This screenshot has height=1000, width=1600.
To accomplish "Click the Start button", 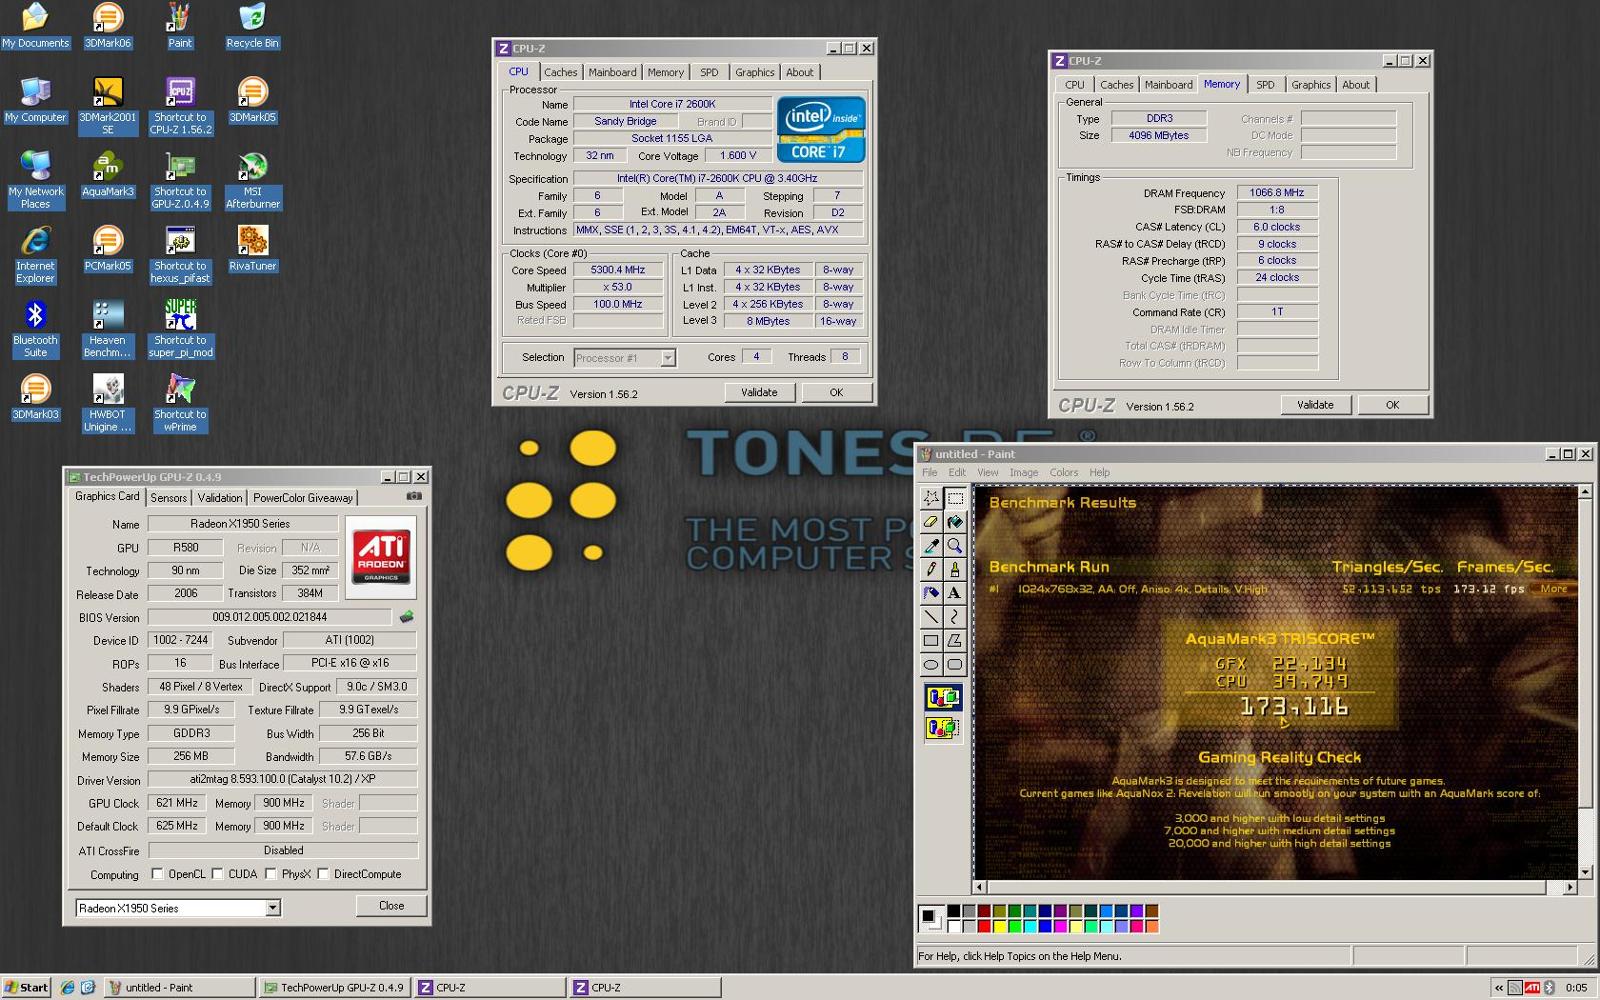I will point(26,987).
